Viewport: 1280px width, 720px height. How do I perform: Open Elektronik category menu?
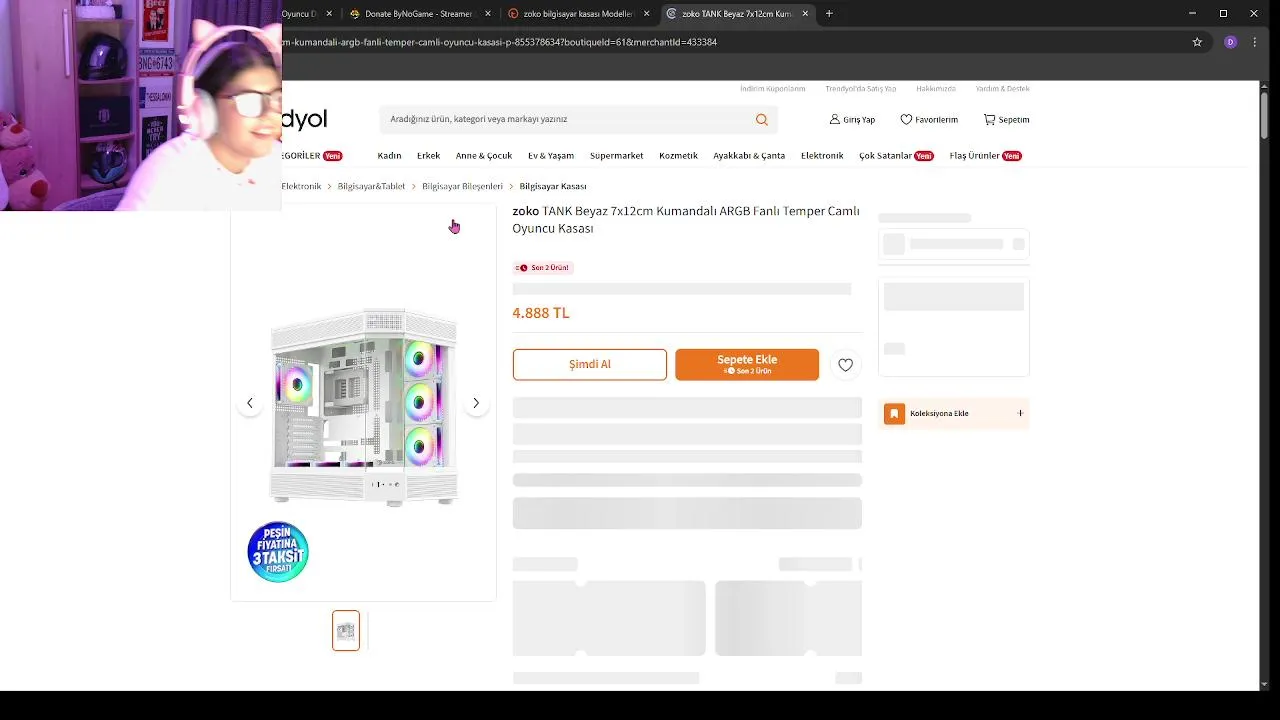(822, 156)
